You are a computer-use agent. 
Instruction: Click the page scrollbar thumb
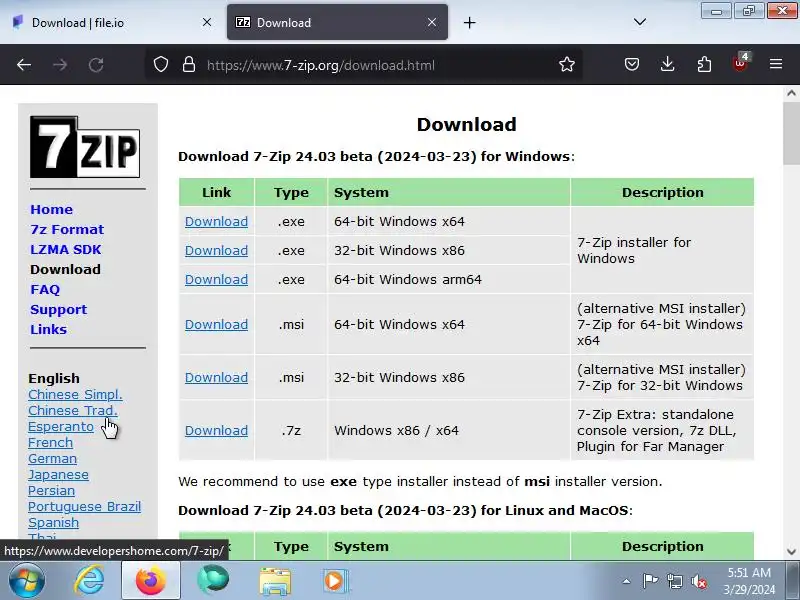tap(791, 134)
